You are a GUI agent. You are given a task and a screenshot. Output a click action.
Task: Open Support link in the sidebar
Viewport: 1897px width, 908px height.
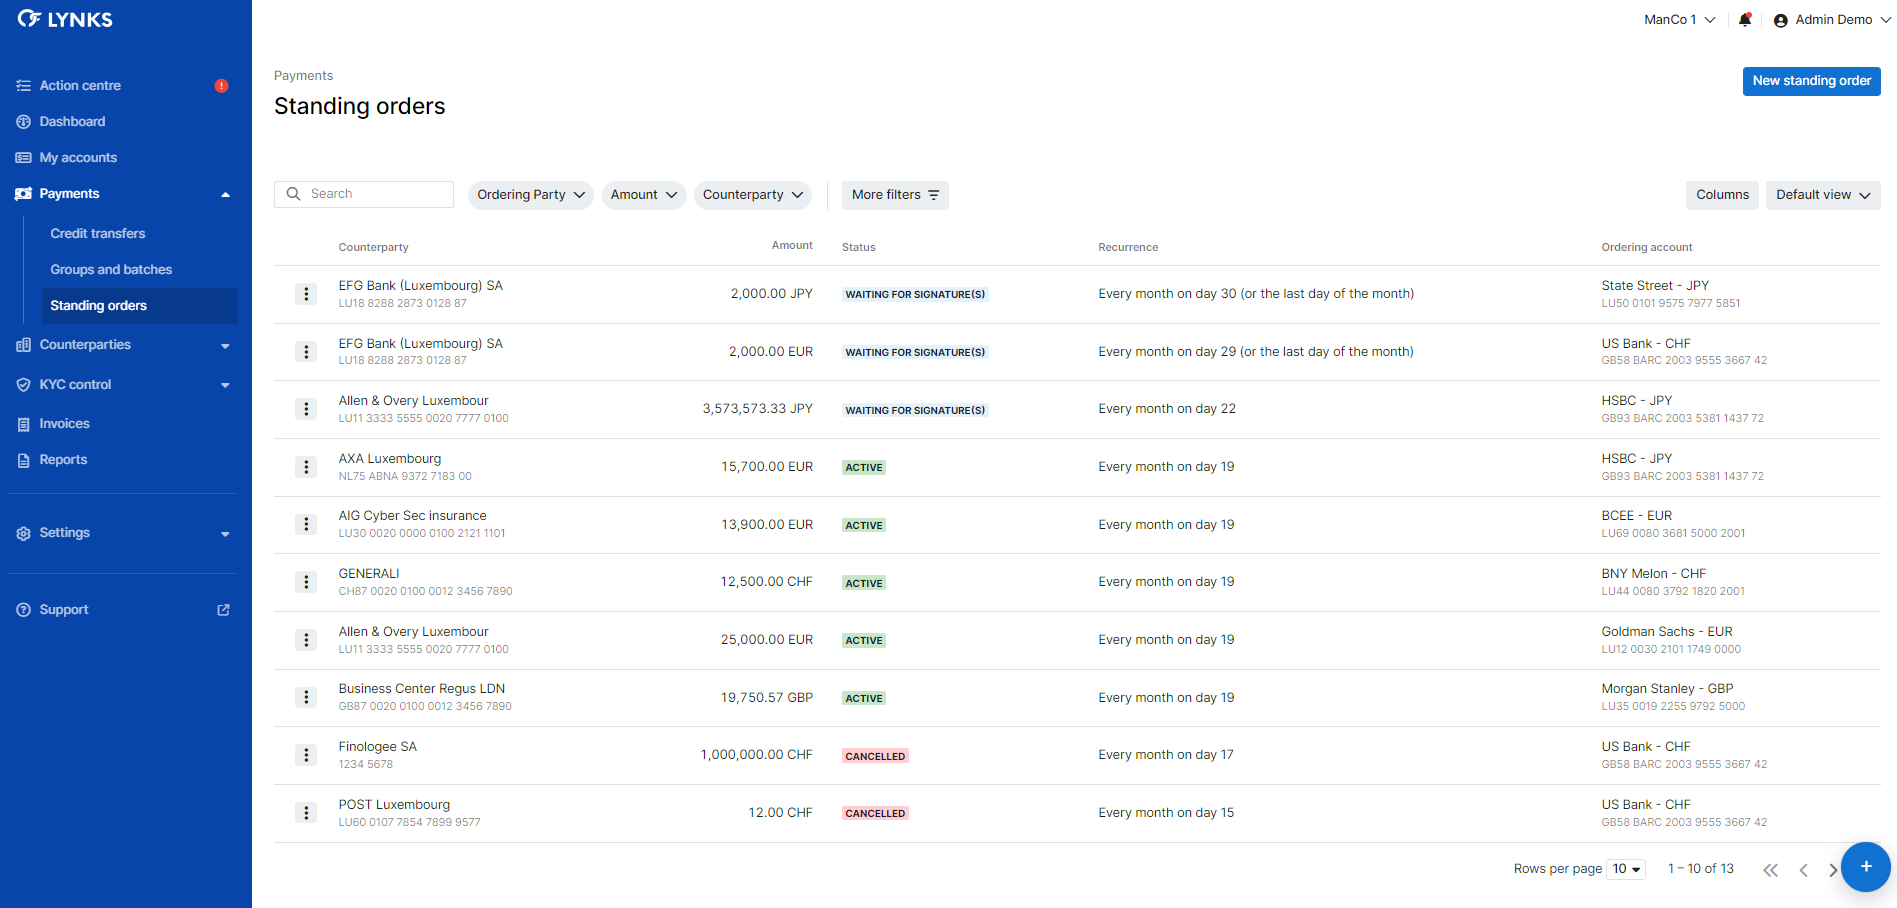click(64, 610)
